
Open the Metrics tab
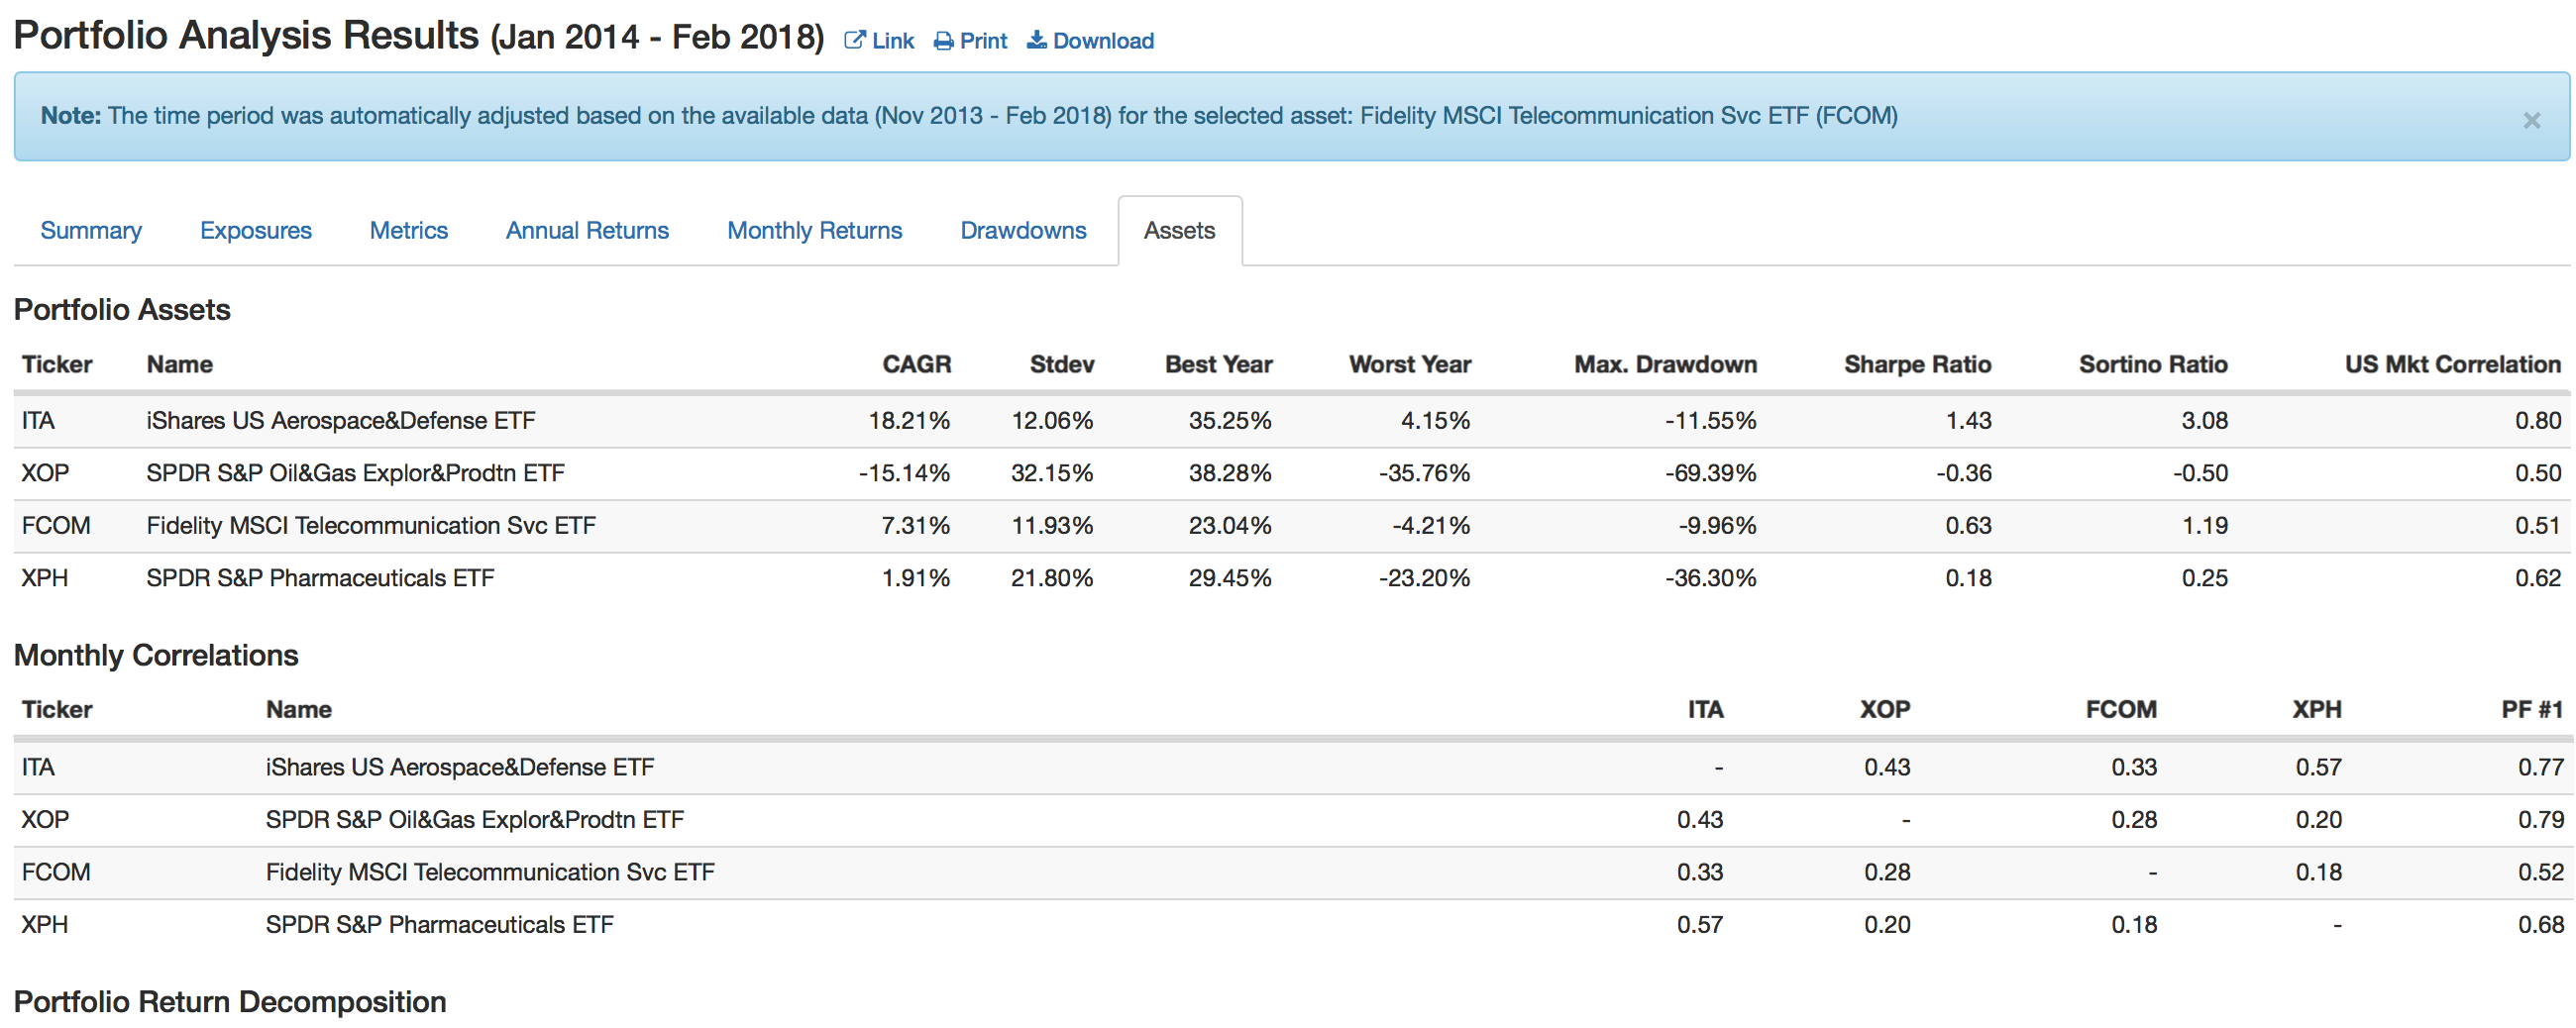(x=408, y=230)
